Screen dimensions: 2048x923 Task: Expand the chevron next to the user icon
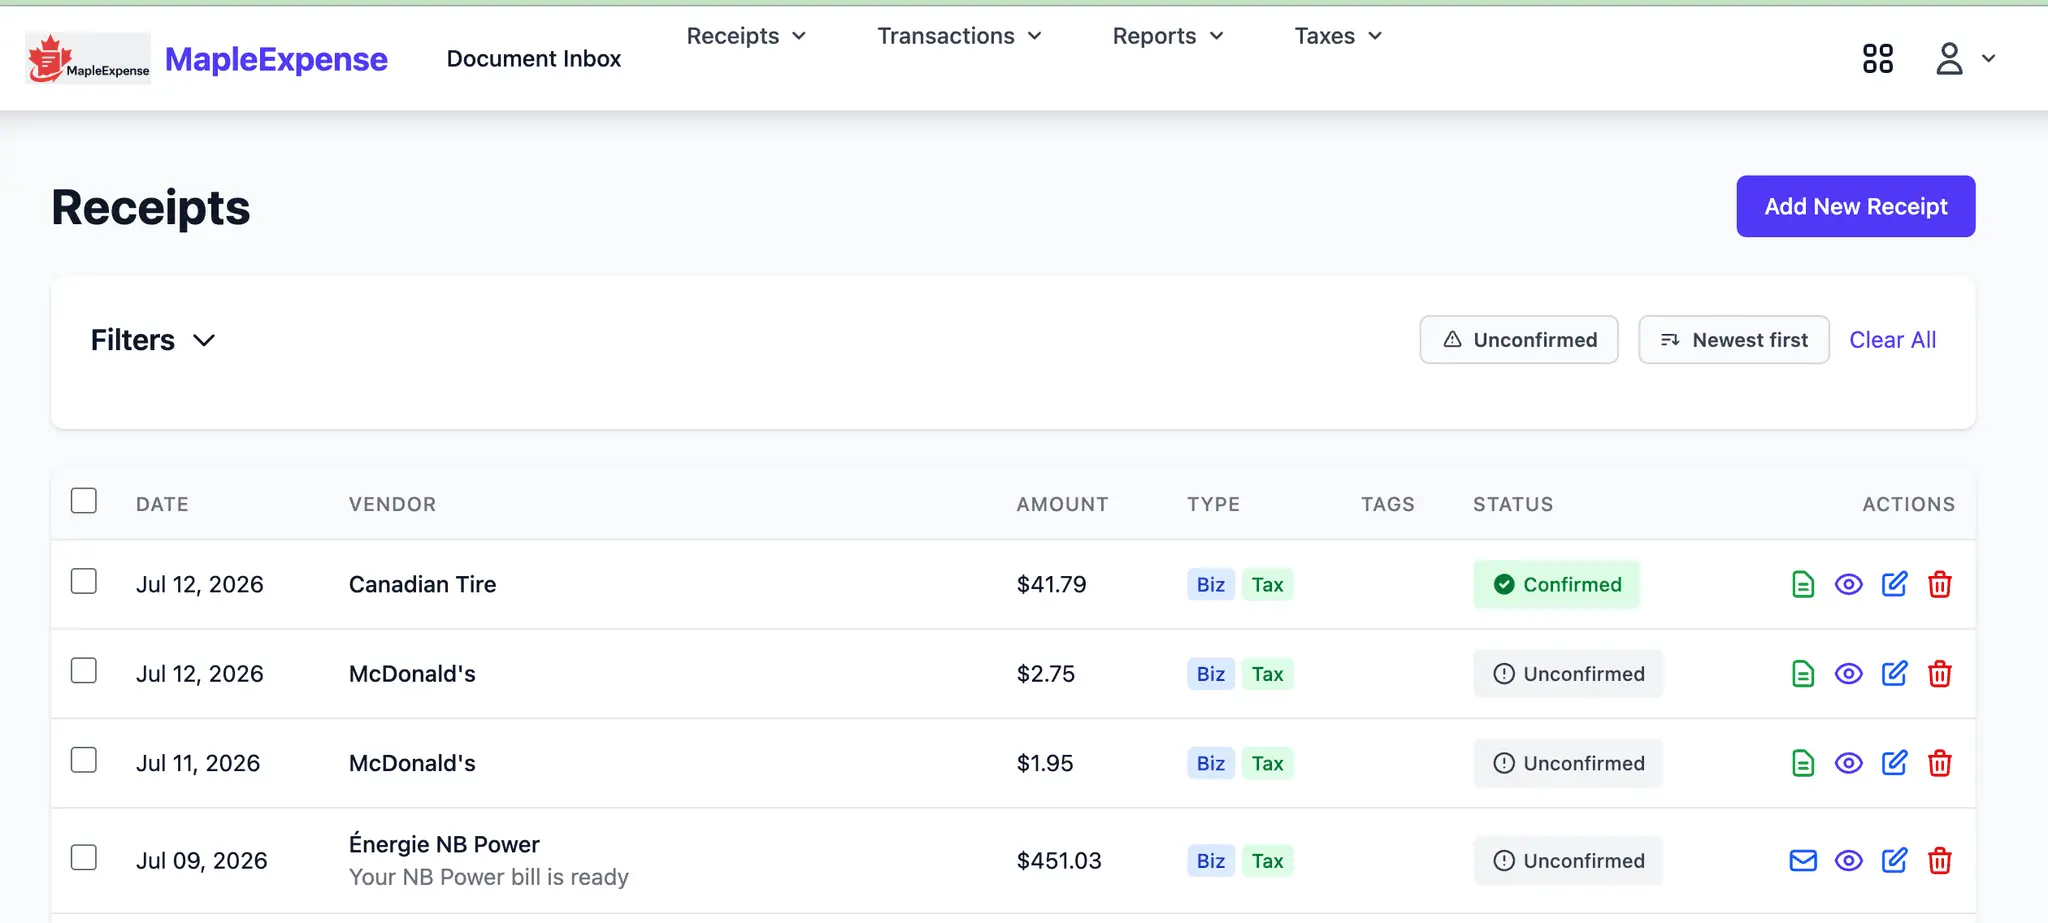pos(1988,58)
